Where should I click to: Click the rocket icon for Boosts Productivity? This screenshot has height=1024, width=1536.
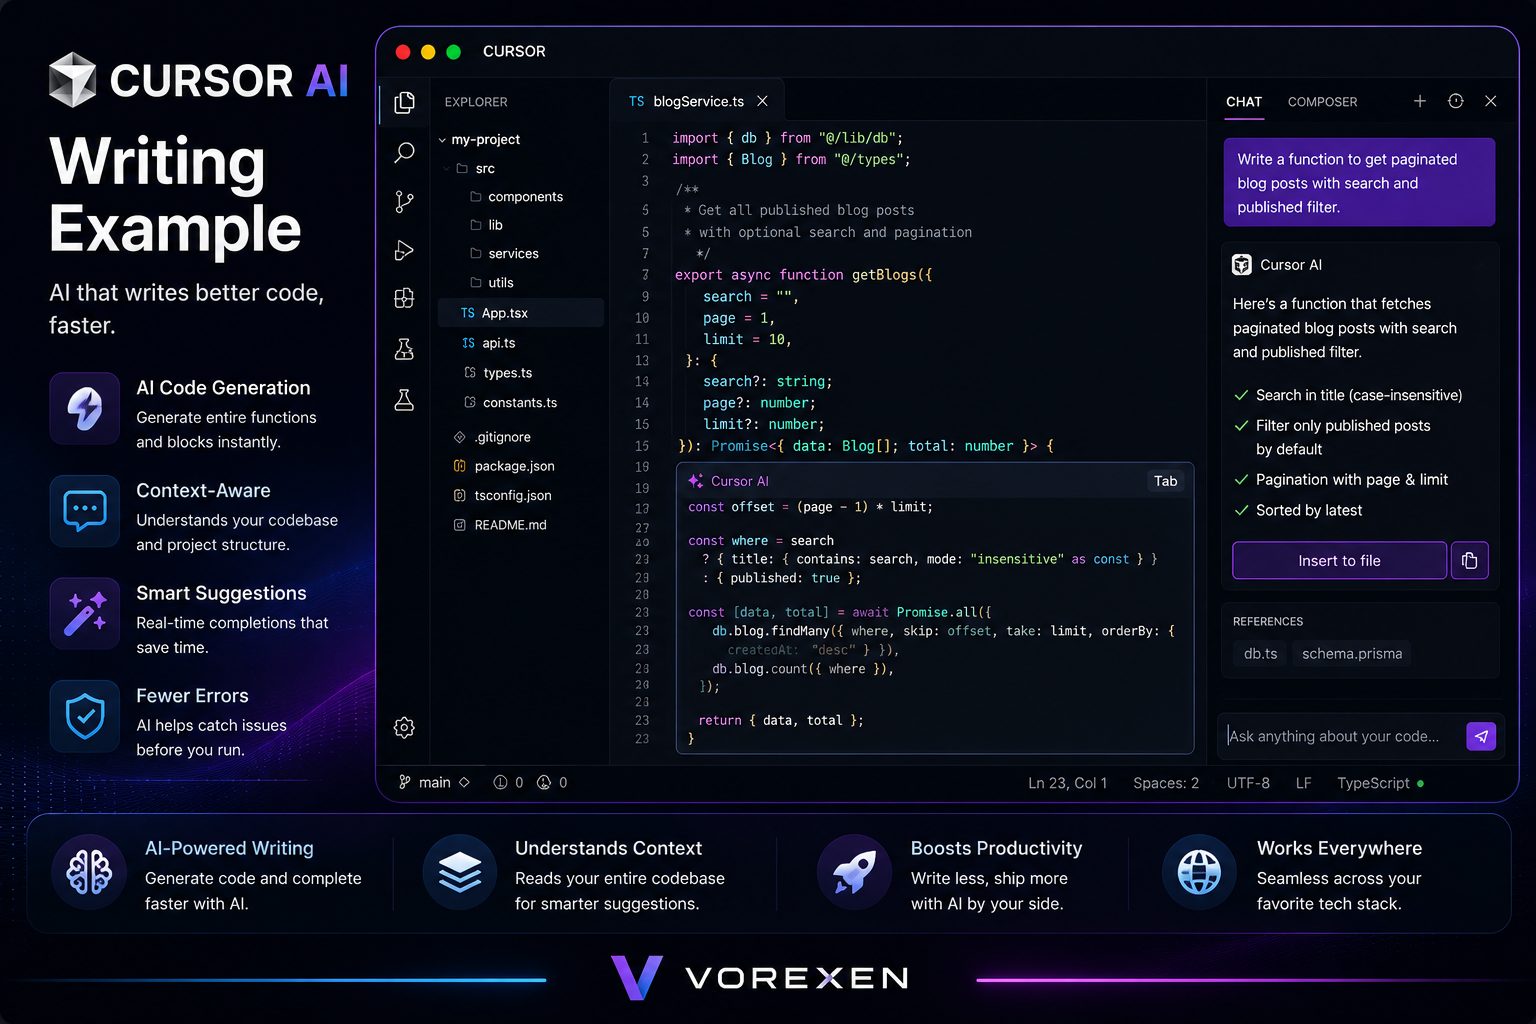855,873
